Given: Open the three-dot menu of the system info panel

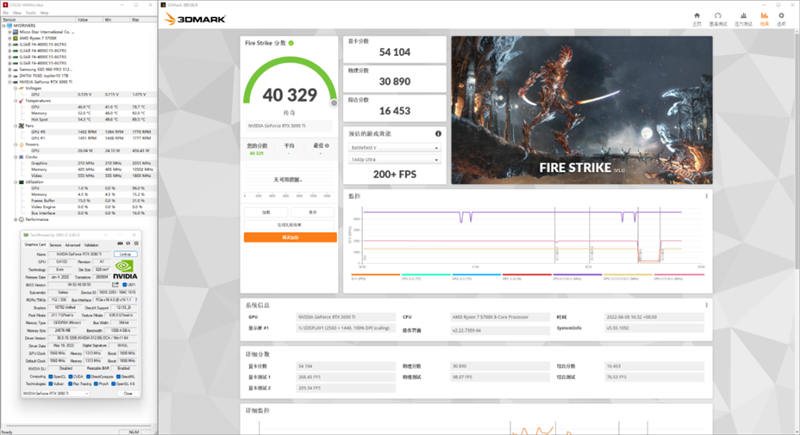Looking at the screenshot, I should click(707, 305).
